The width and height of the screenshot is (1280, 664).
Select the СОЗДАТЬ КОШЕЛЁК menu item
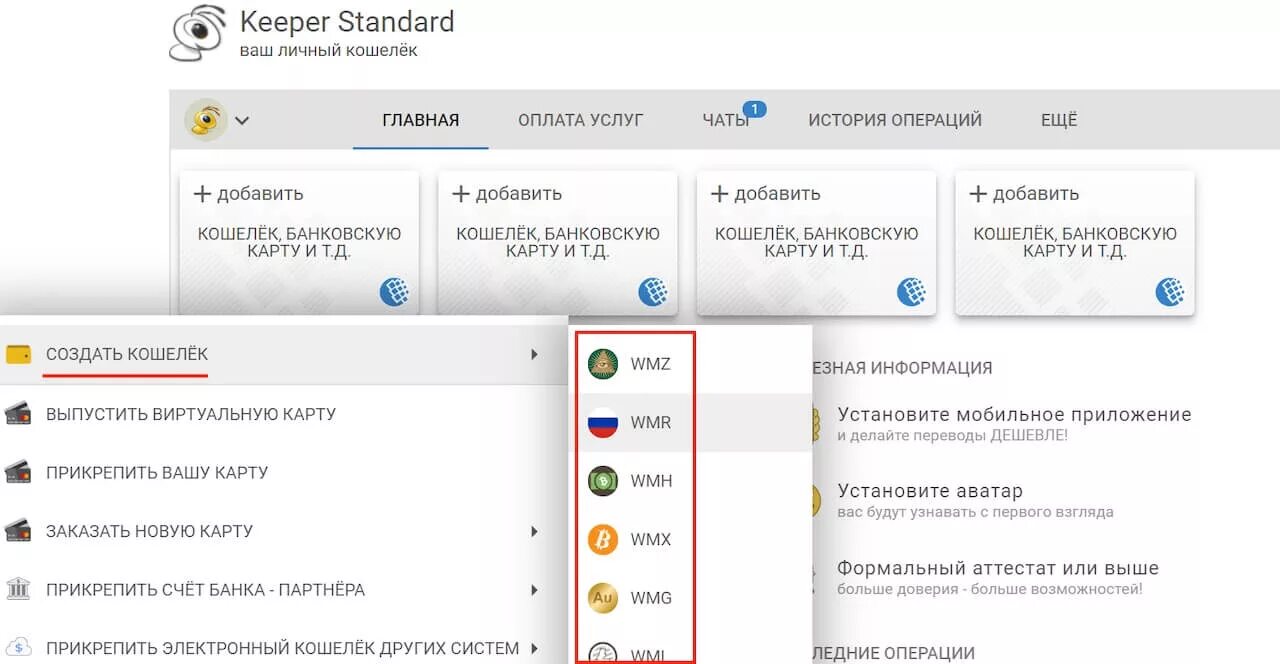point(284,355)
